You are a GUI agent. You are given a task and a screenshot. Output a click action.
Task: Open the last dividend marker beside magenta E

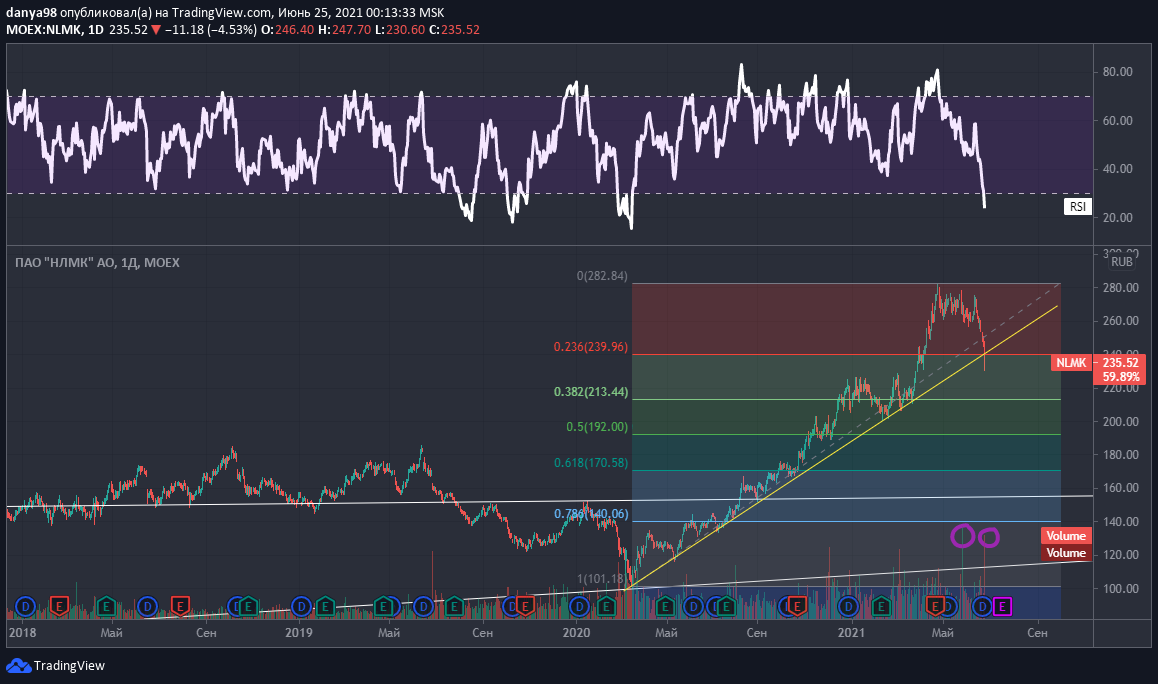click(x=982, y=606)
